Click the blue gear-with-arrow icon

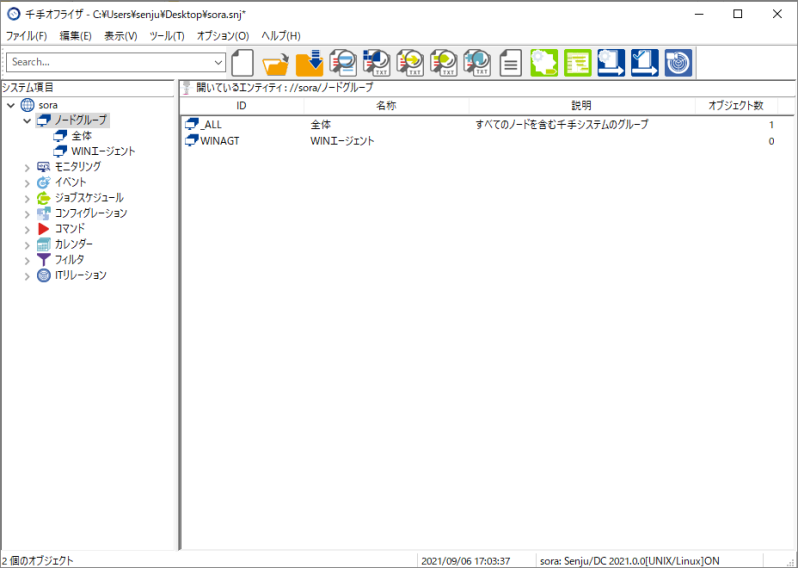(611, 63)
